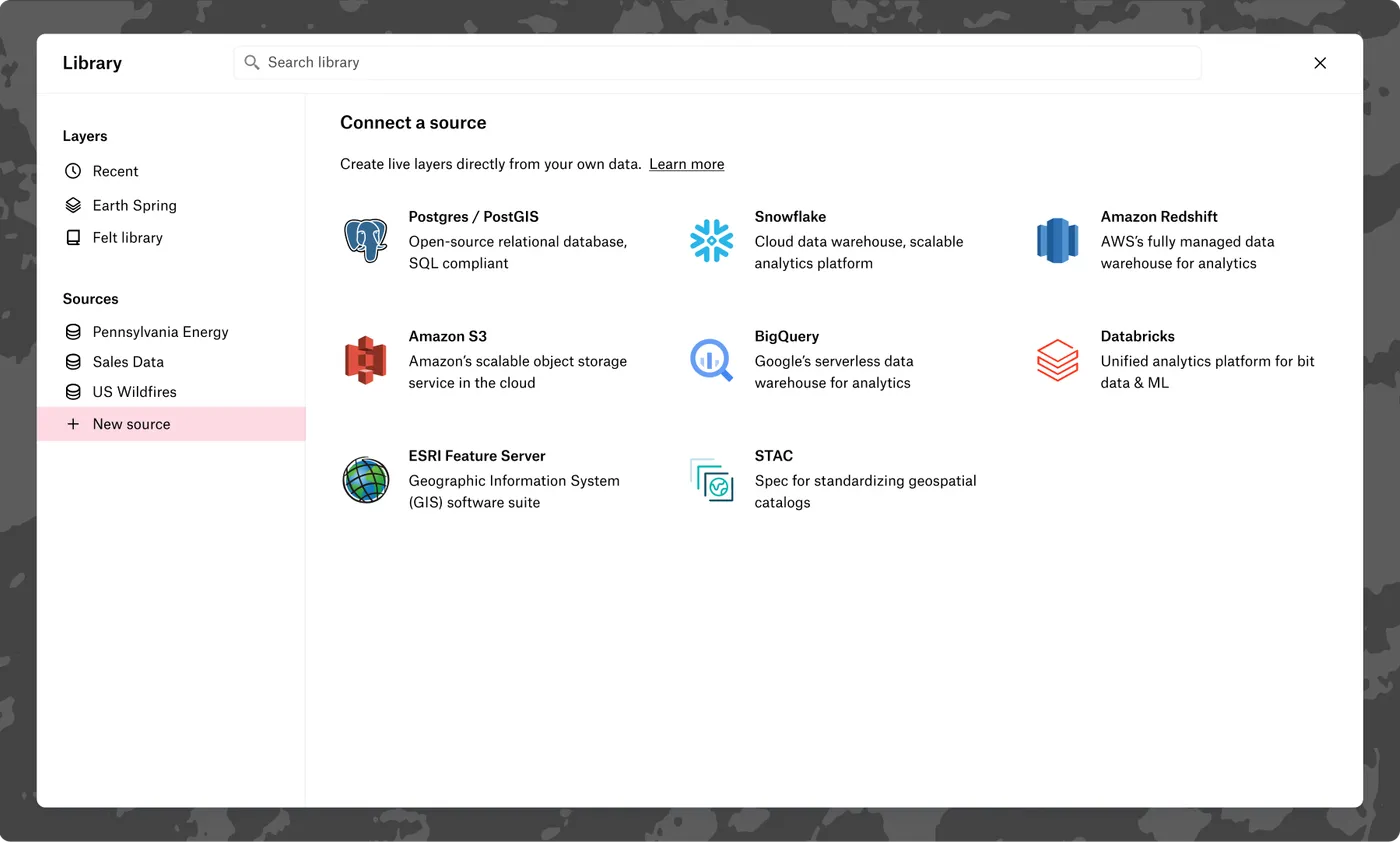Viewport: 1400px width, 842px height.
Task: Click the Sources section header
Action: 90,299
